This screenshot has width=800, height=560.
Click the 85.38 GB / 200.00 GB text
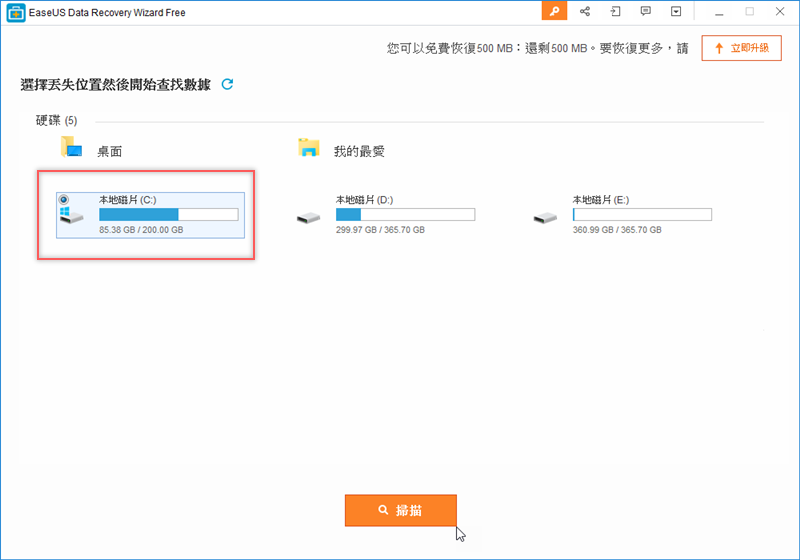[x=141, y=230]
